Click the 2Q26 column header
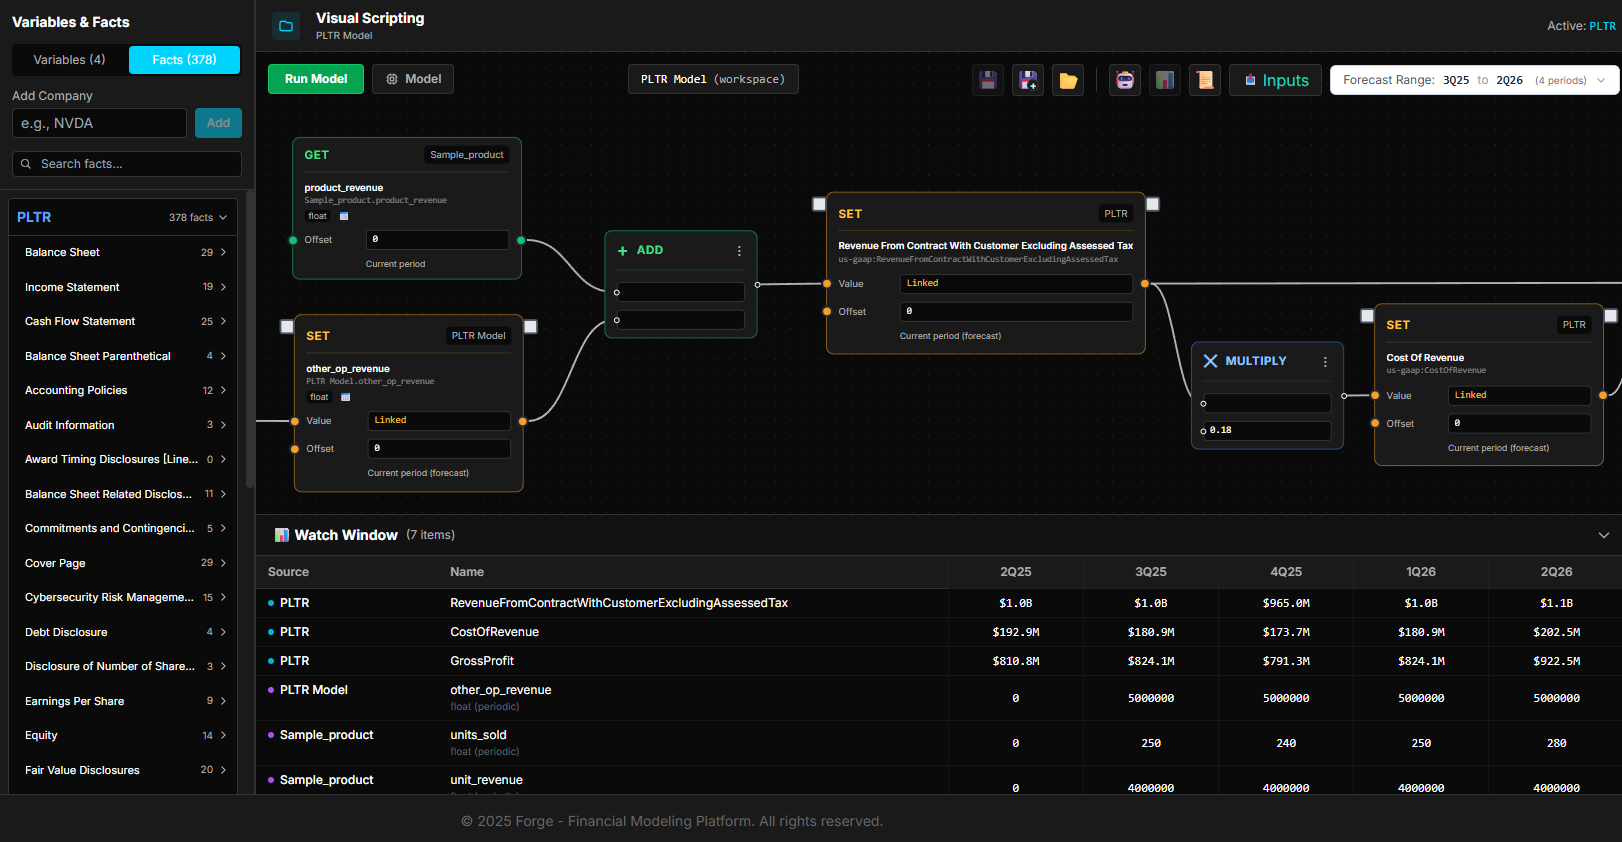The height and width of the screenshot is (842, 1622). (1556, 572)
